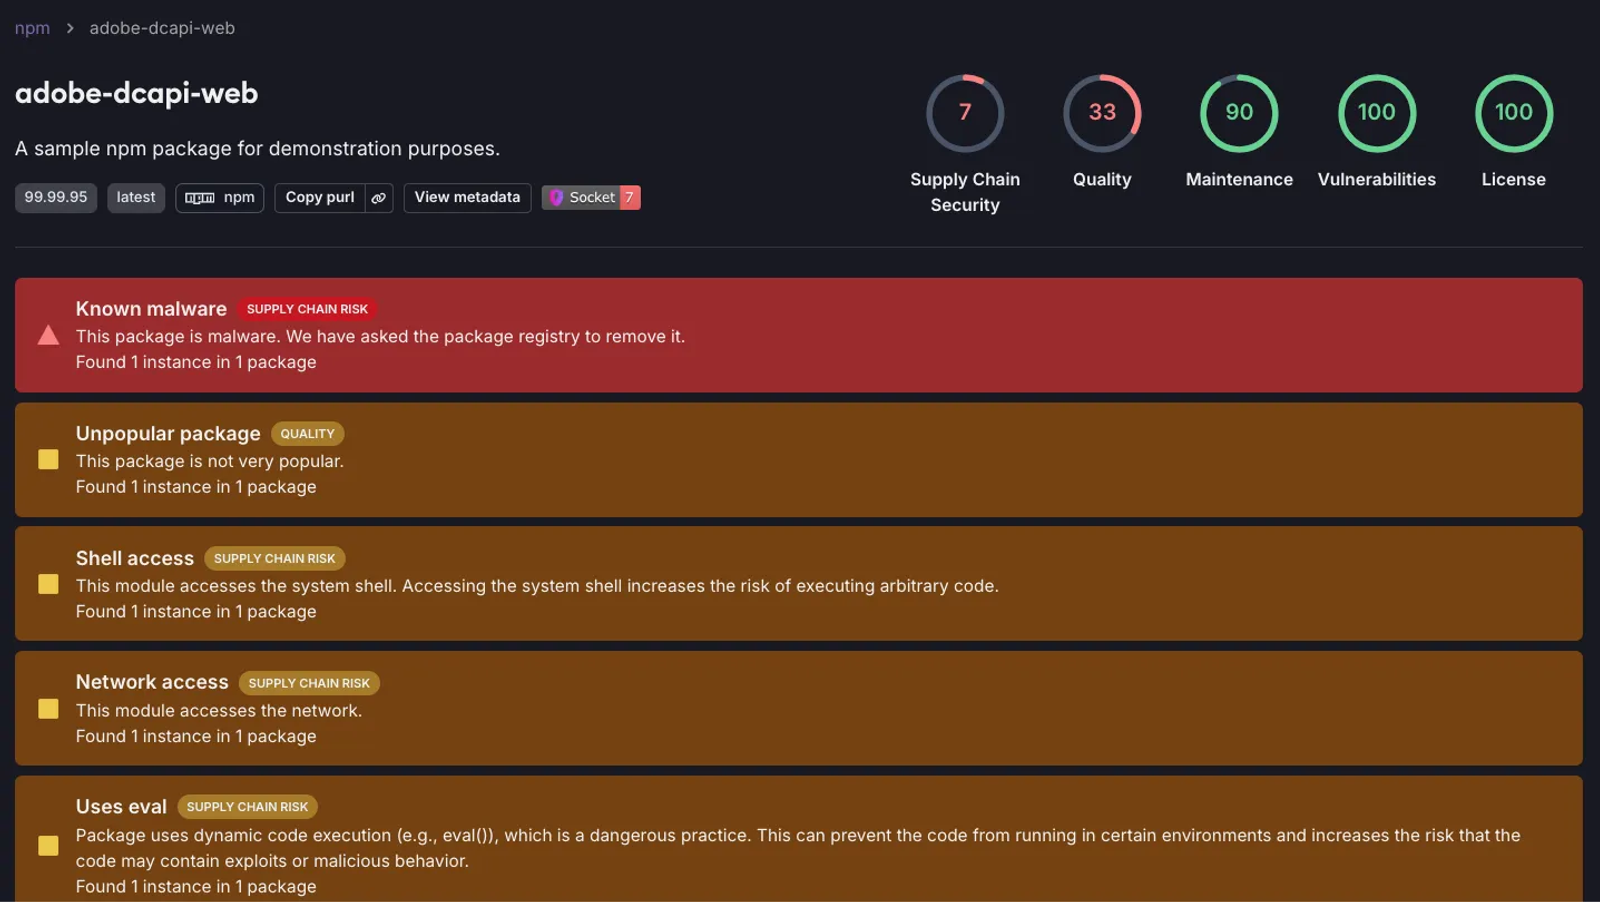
Task: Click 'This module accesses the network.' text
Action: pyautogui.click(x=219, y=710)
